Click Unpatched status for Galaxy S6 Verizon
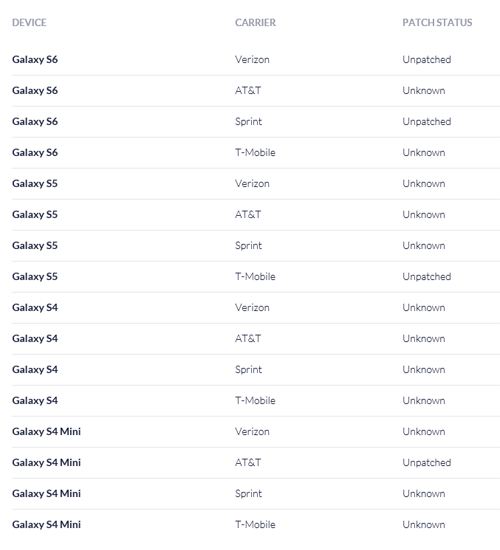The width and height of the screenshot is (500, 550). pos(427,60)
